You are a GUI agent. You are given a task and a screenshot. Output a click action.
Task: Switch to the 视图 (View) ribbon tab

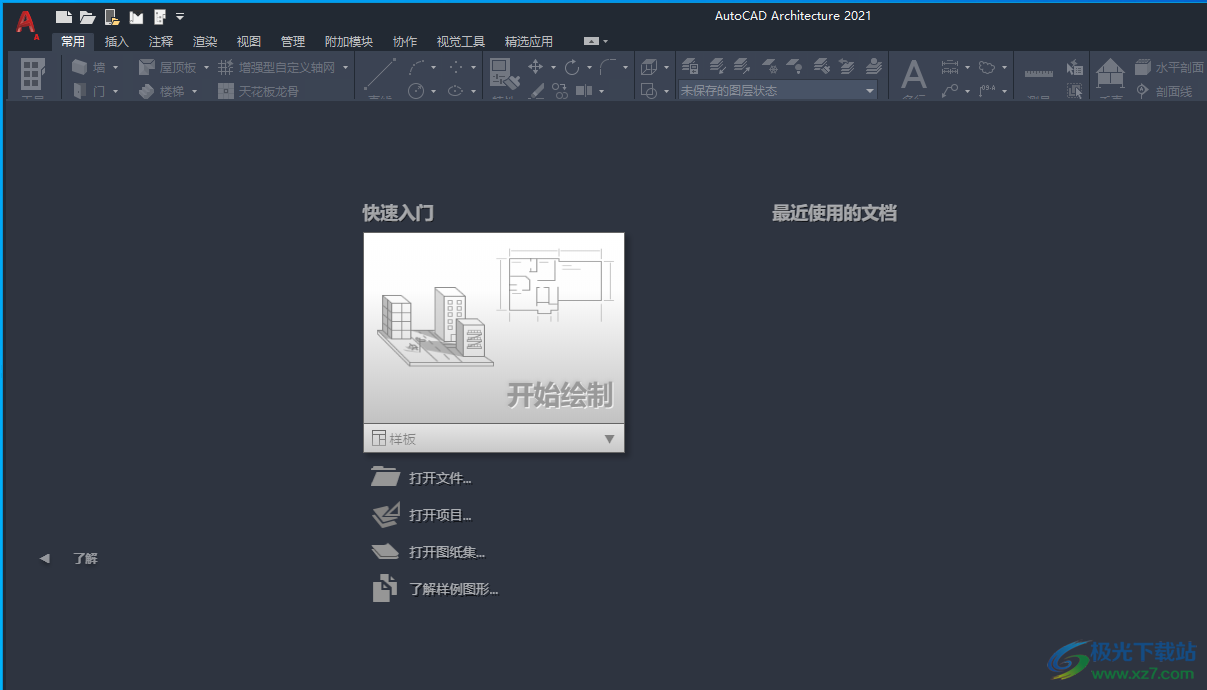[249, 41]
